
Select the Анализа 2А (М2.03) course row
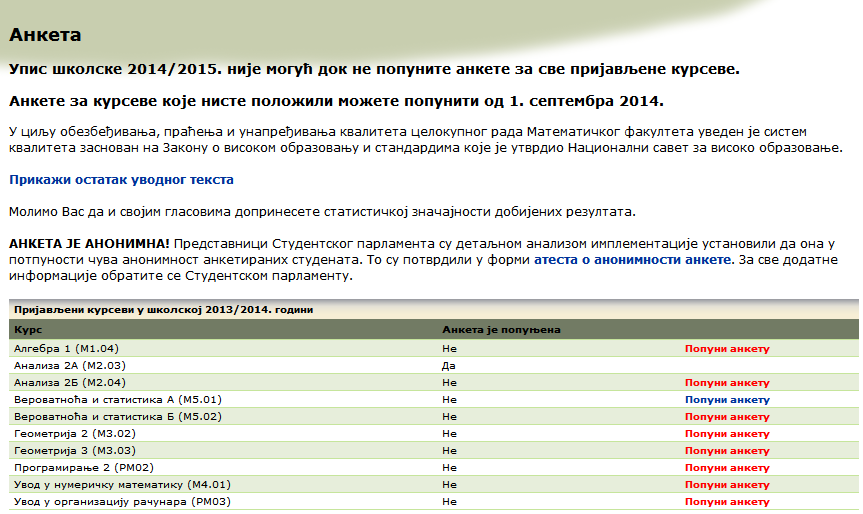[69, 366]
